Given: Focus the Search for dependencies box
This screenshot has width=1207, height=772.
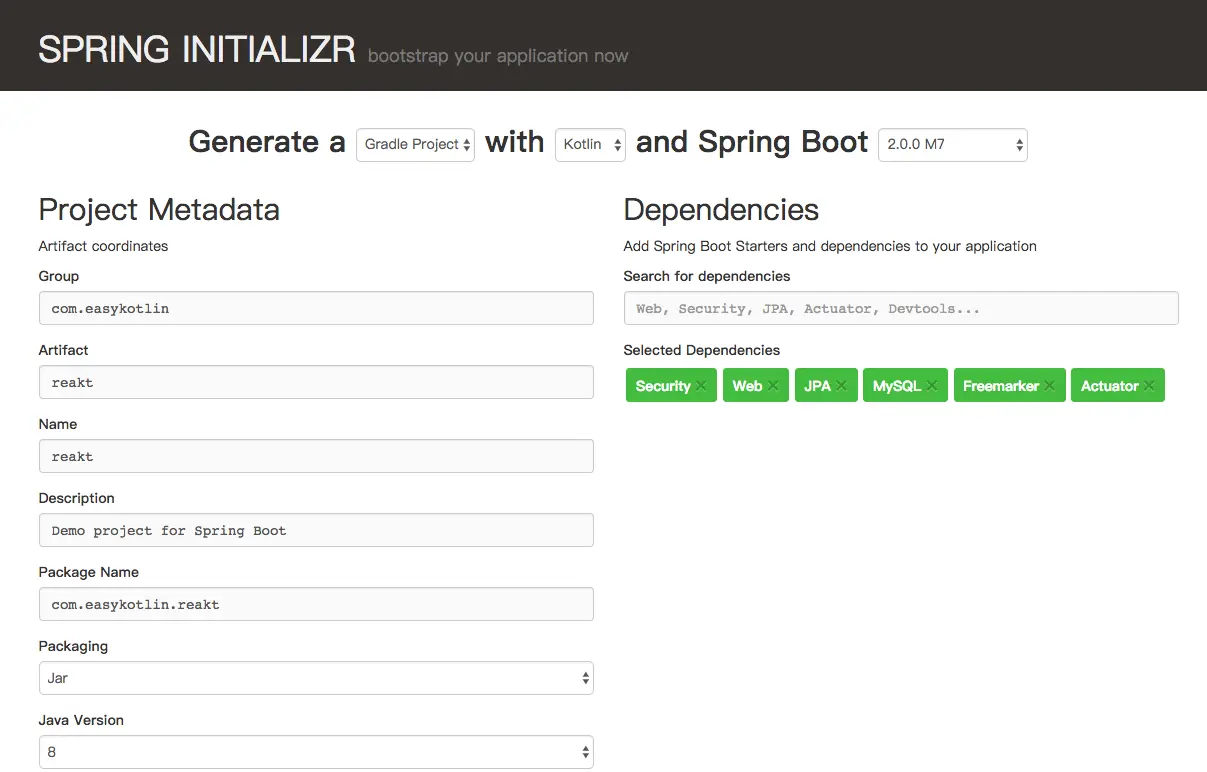Looking at the screenshot, I should click(901, 308).
